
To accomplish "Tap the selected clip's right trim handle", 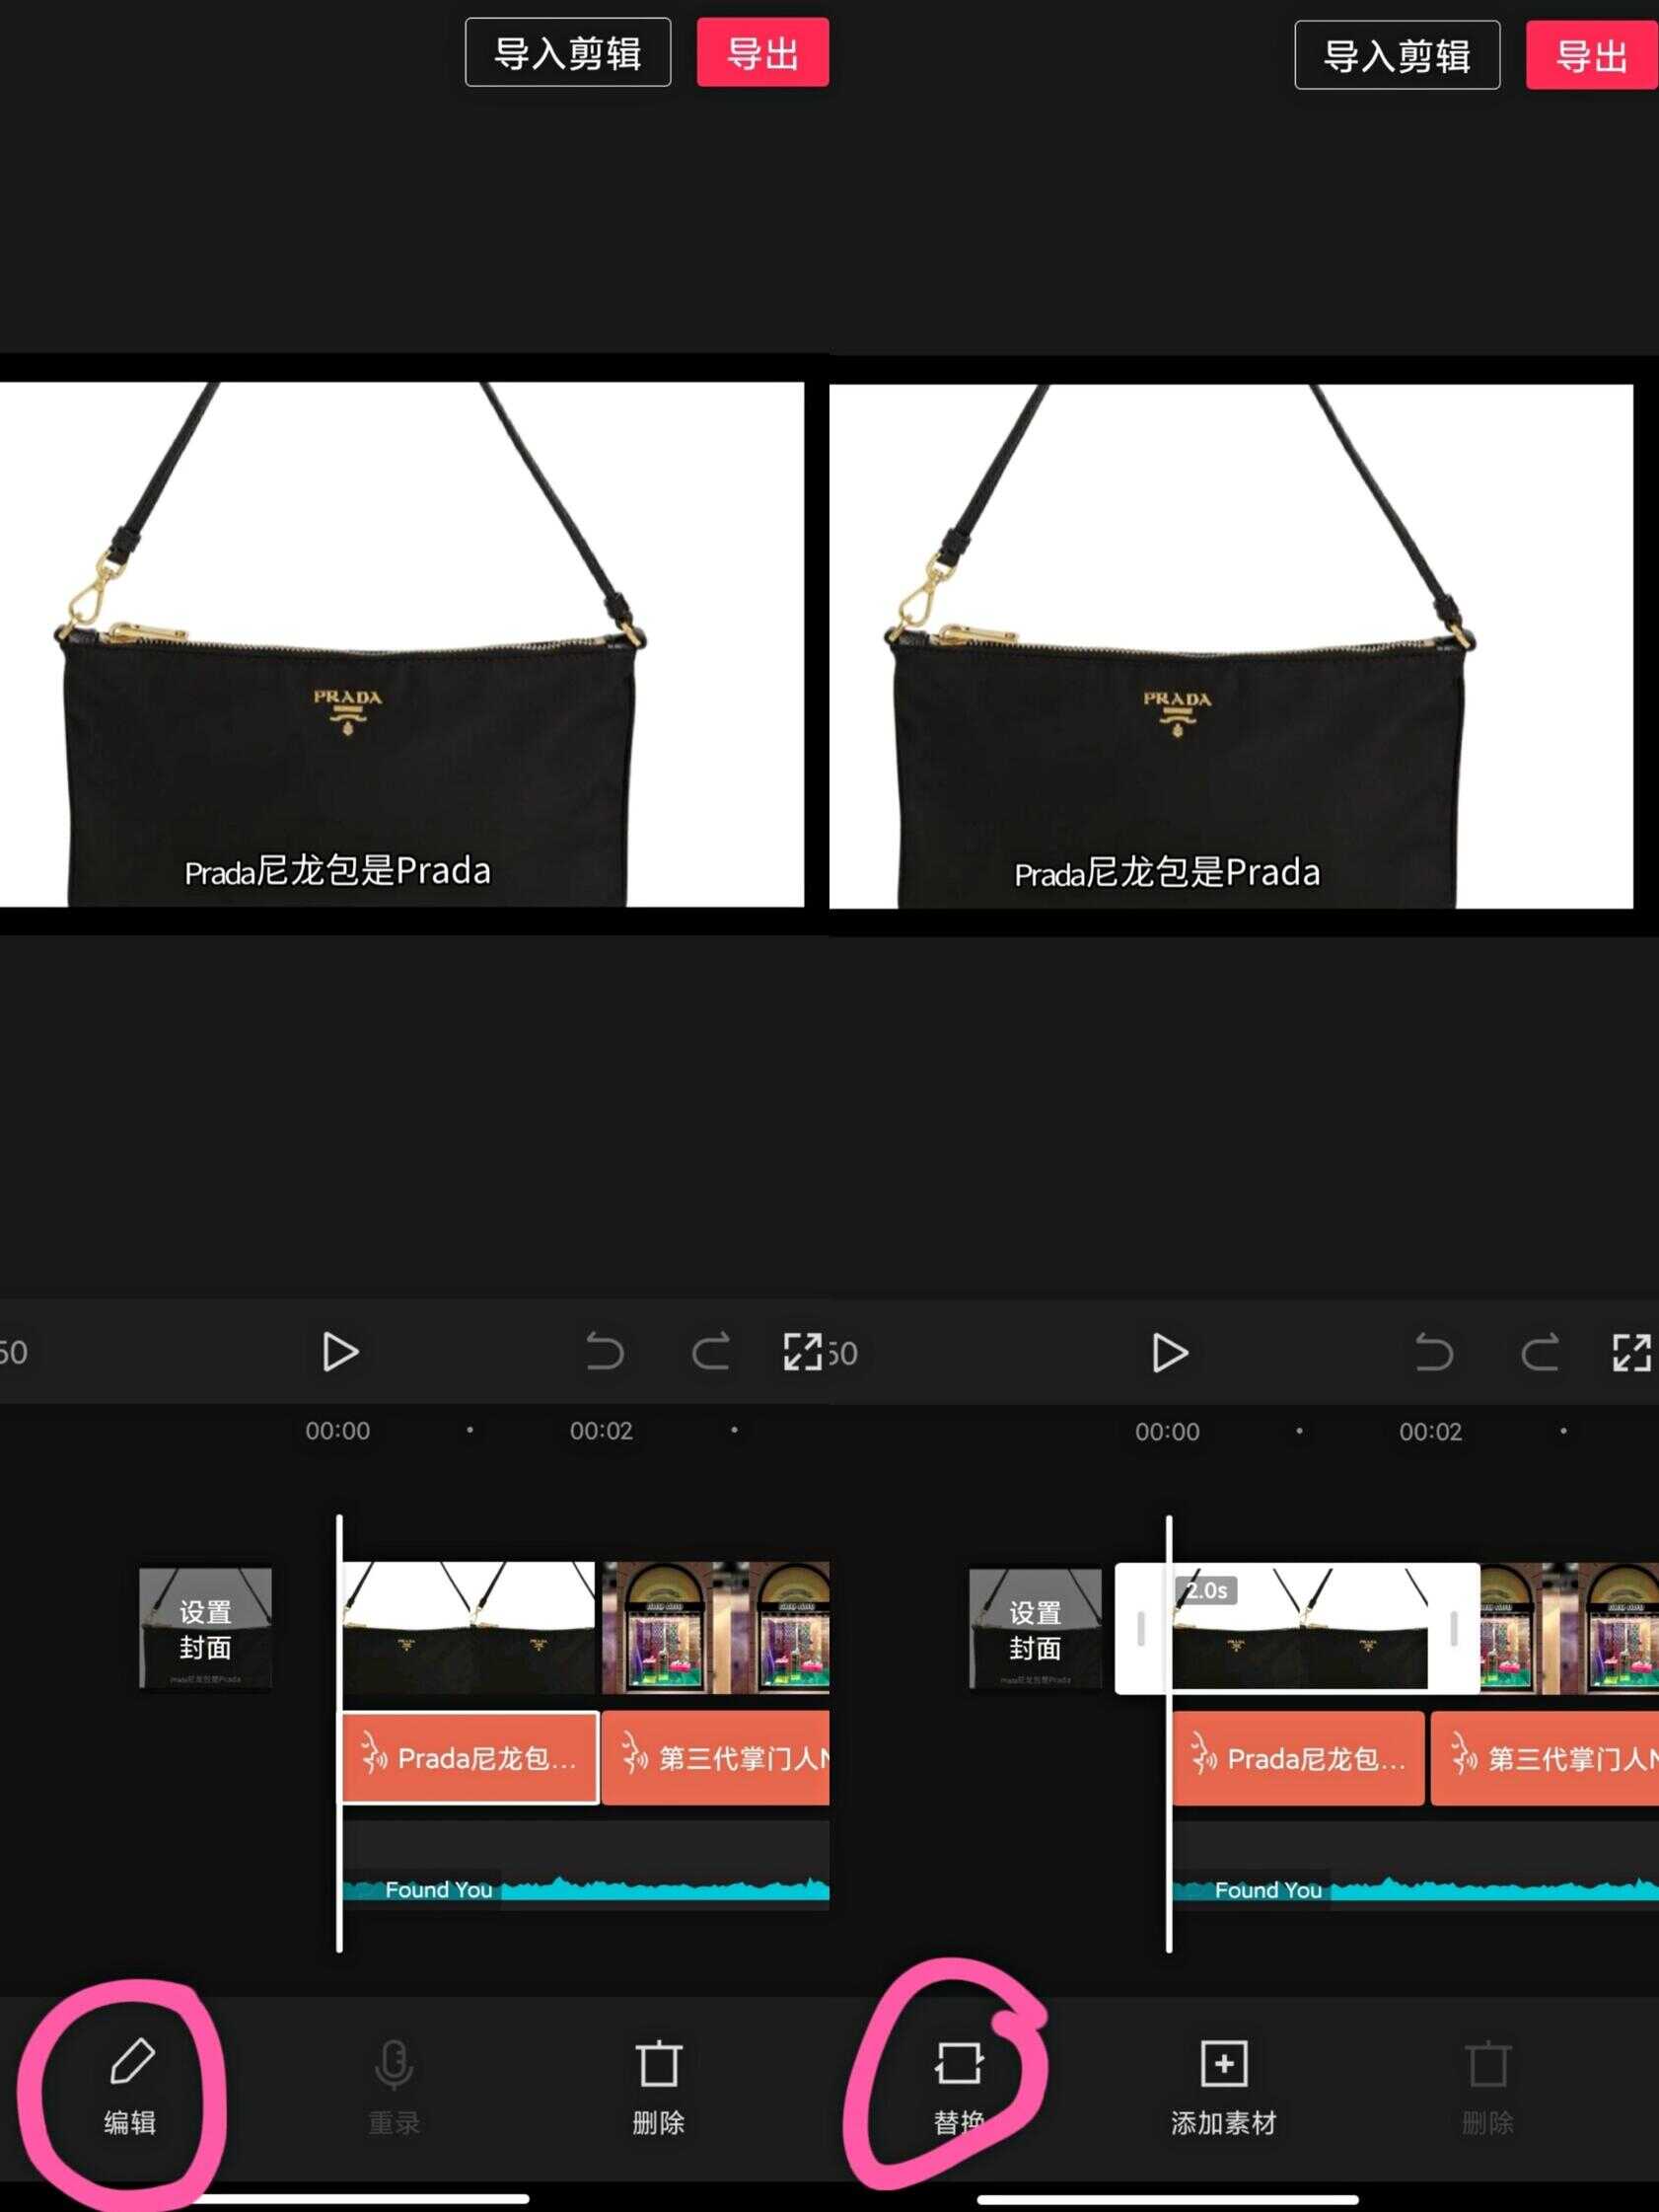I will coord(1454,1629).
